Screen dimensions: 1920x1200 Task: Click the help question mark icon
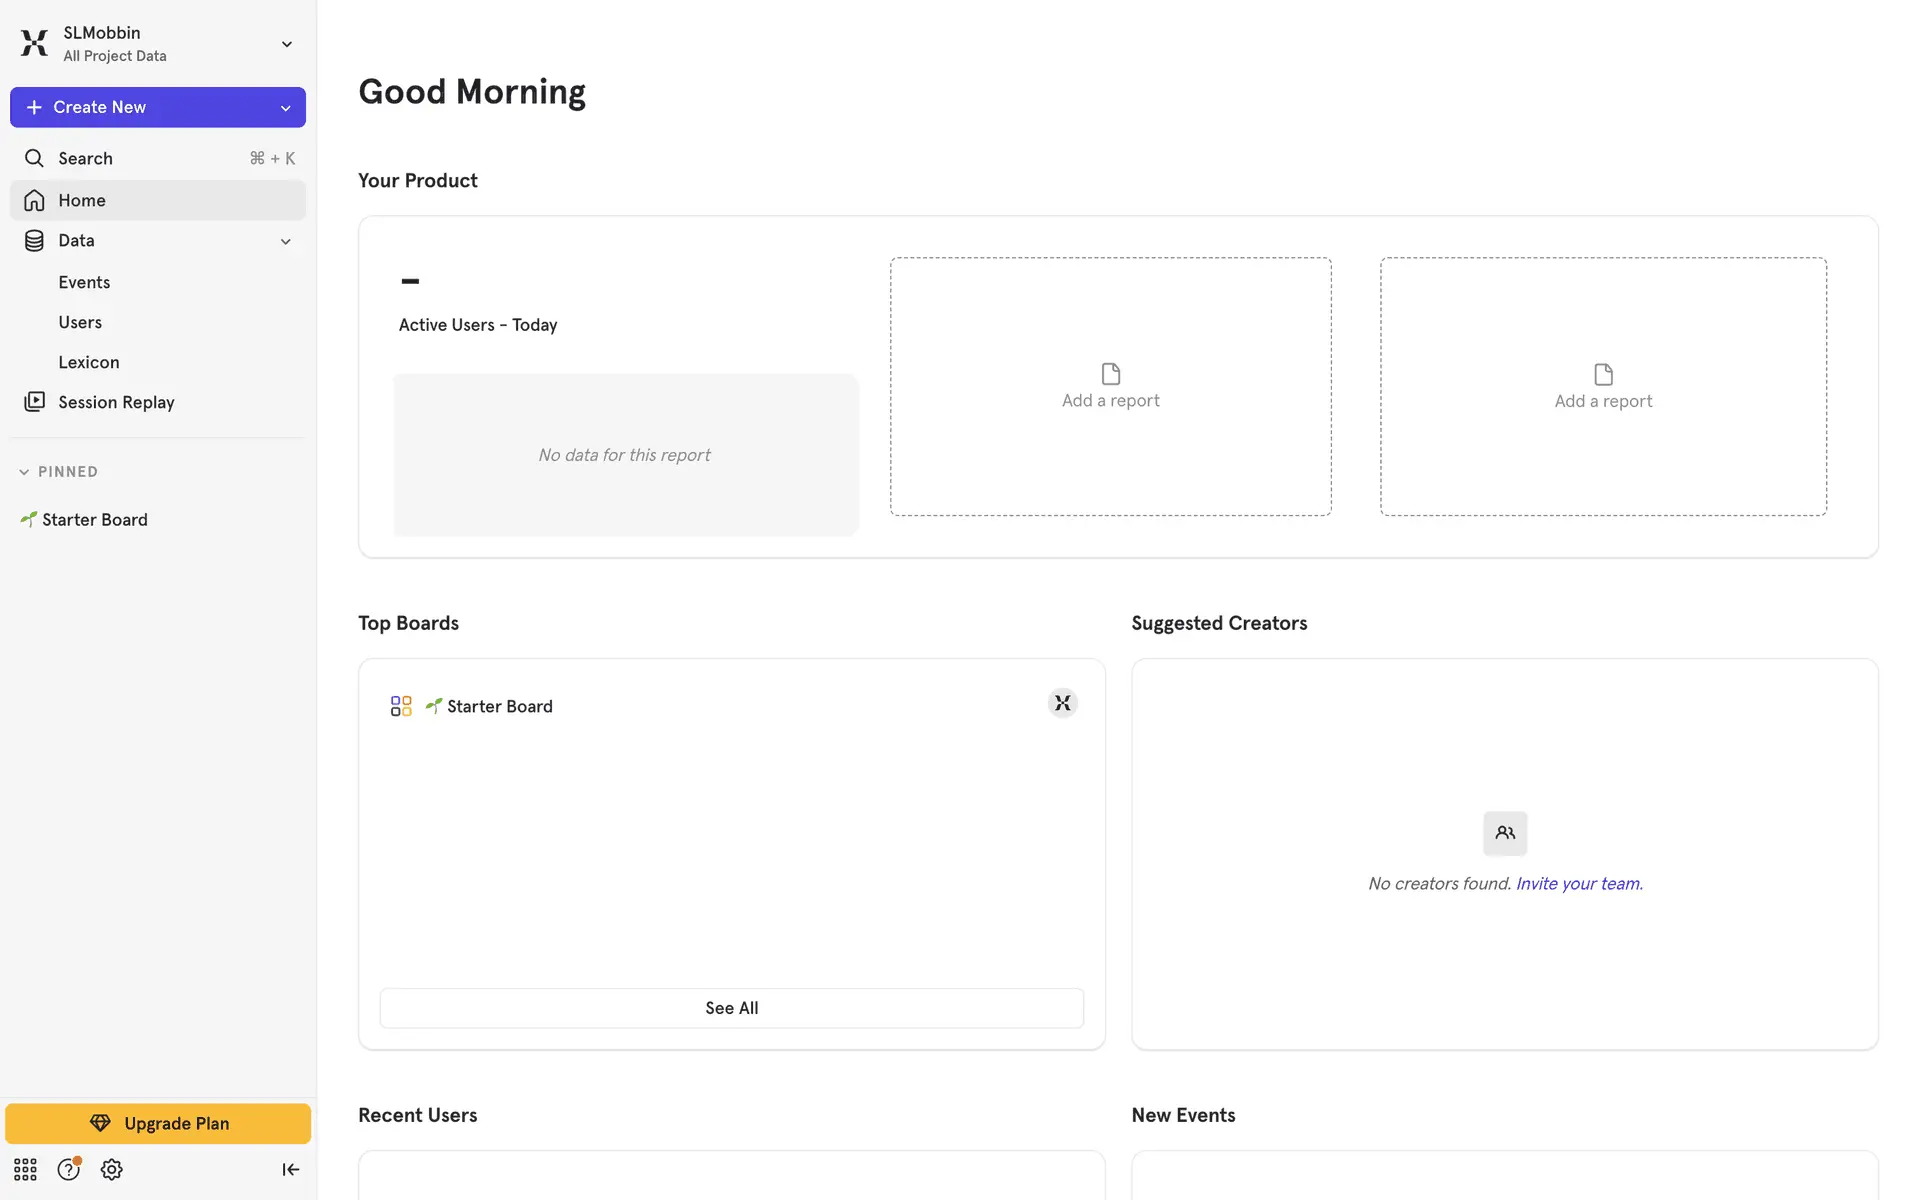68,1169
